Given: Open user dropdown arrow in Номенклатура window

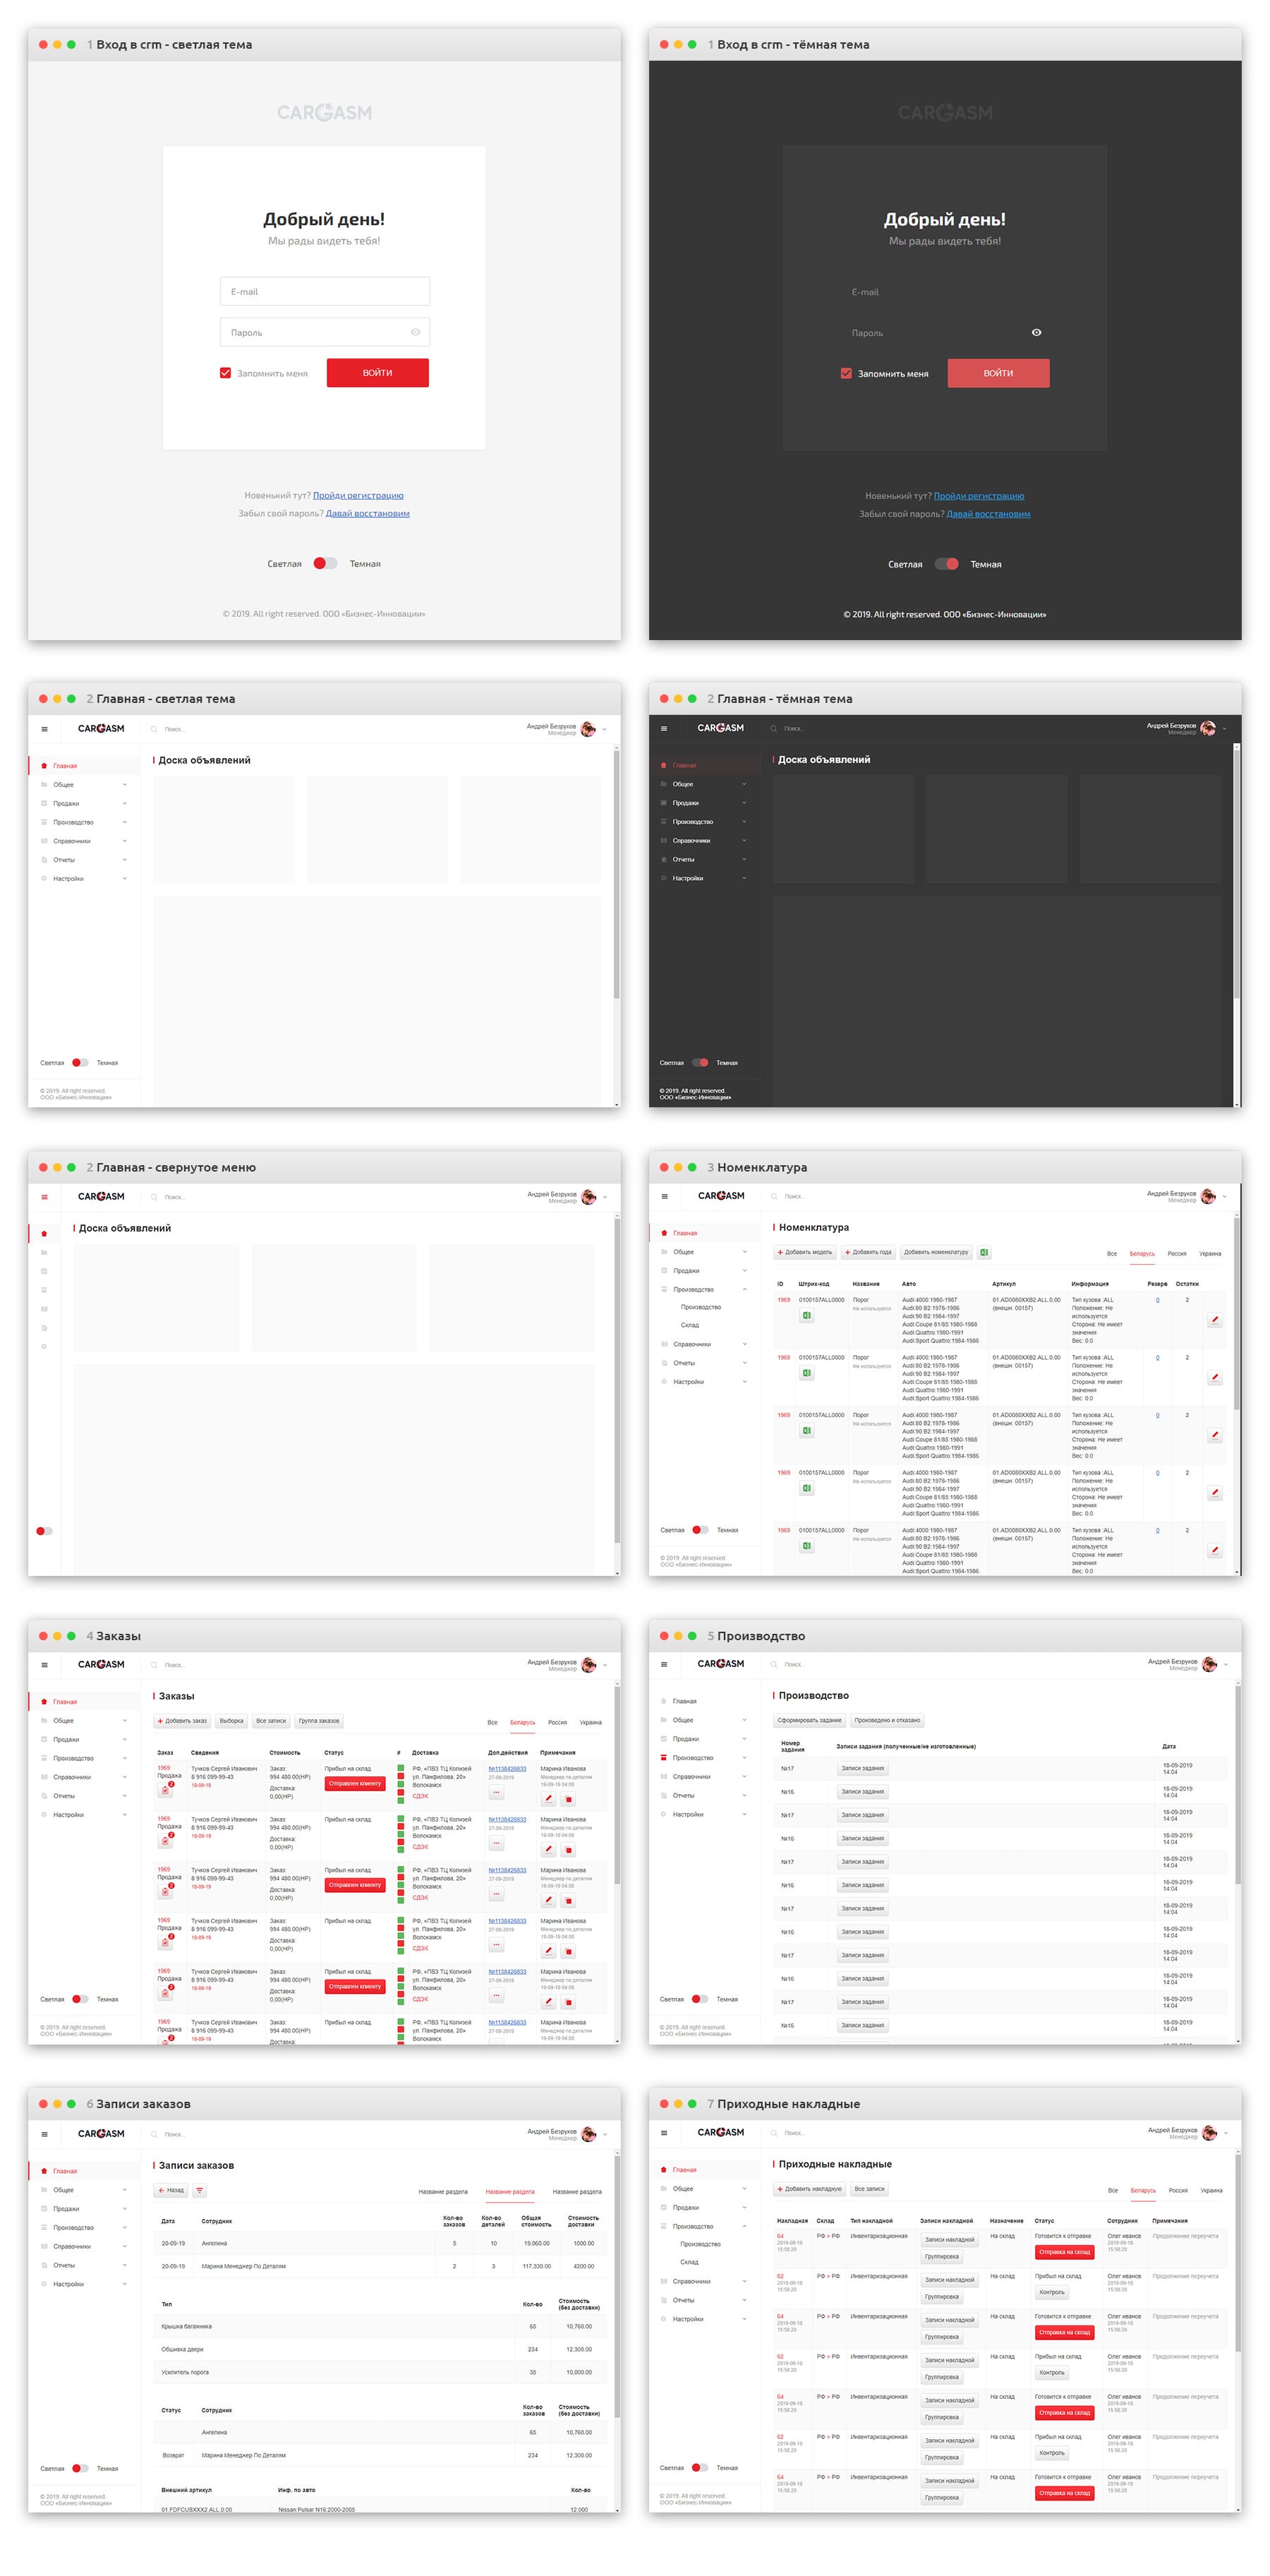Looking at the screenshot, I should (x=1224, y=1197).
